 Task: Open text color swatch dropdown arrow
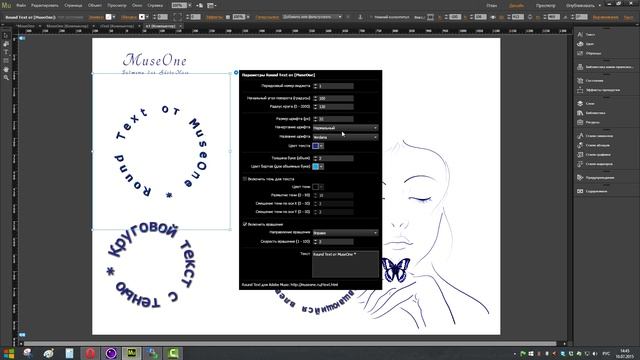coord(322,146)
